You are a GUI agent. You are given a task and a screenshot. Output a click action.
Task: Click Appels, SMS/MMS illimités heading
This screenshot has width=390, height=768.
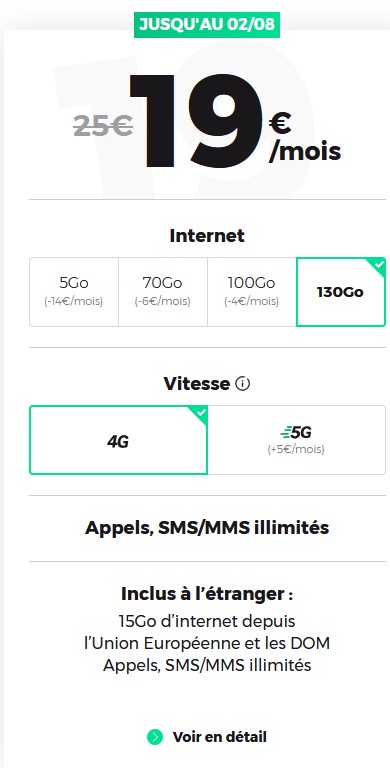pyautogui.click(x=207, y=528)
